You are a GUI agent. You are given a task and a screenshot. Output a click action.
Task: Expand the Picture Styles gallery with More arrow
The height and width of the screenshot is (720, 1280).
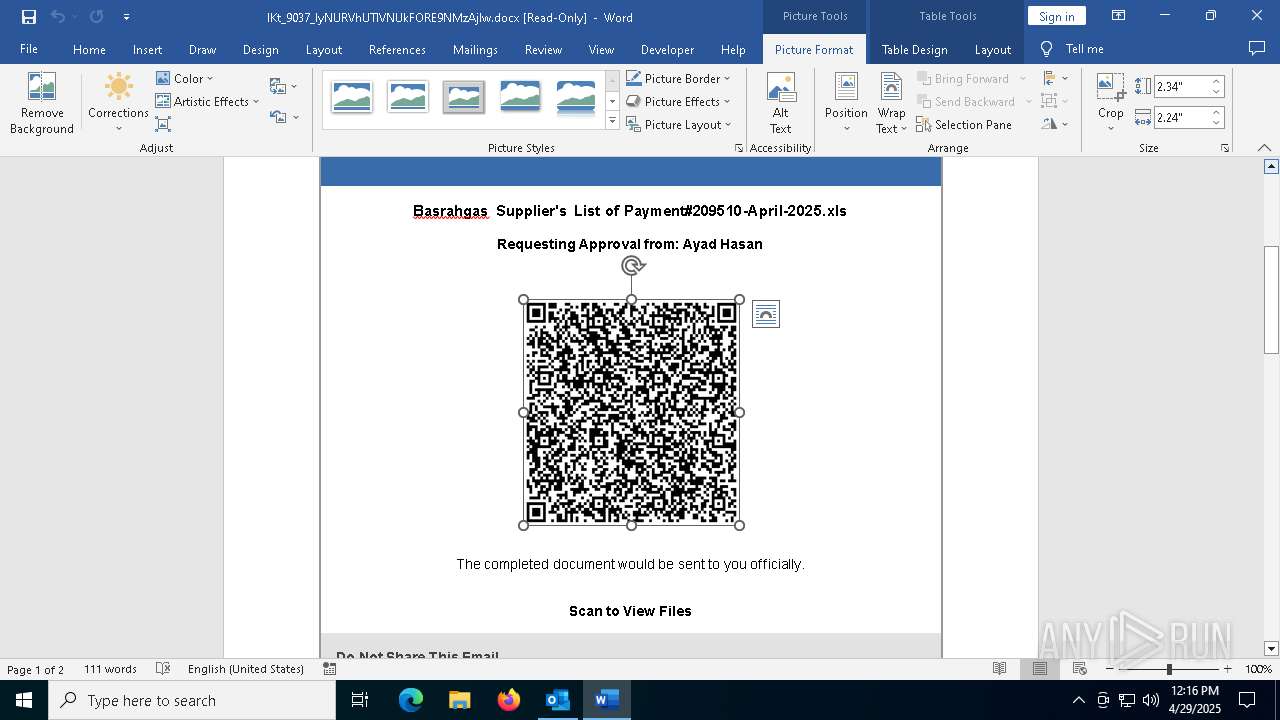click(x=612, y=121)
